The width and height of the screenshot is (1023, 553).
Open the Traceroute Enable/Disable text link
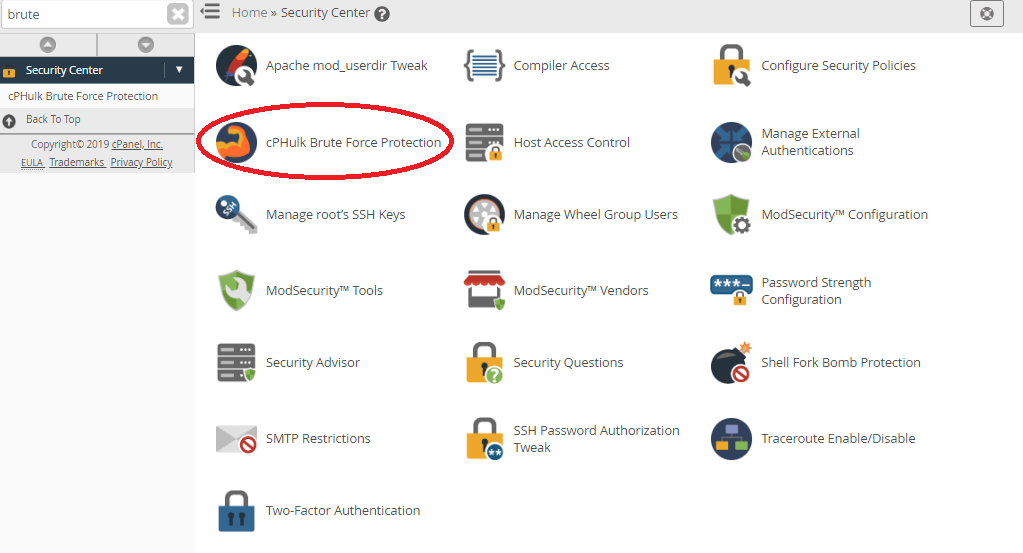pos(838,439)
